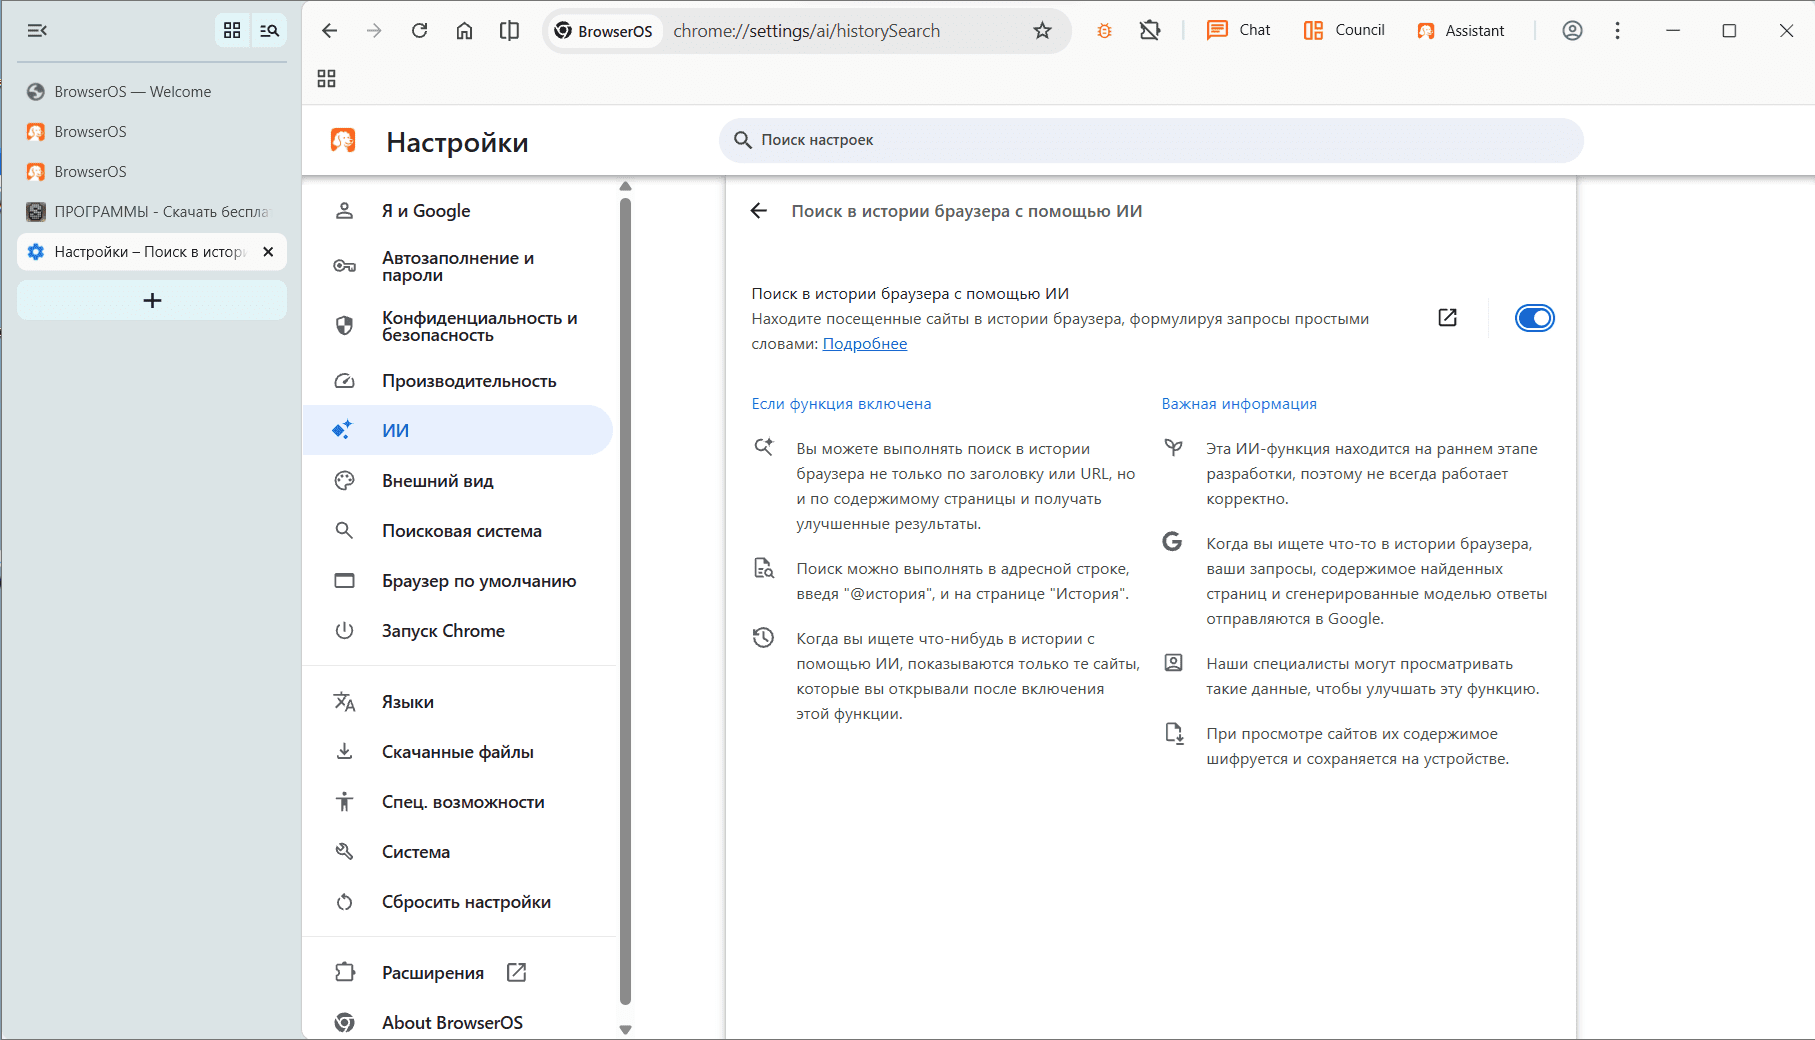The image size is (1815, 1040).
Task: Open Спец. возможности settings
Action: [x=458, y=802]
